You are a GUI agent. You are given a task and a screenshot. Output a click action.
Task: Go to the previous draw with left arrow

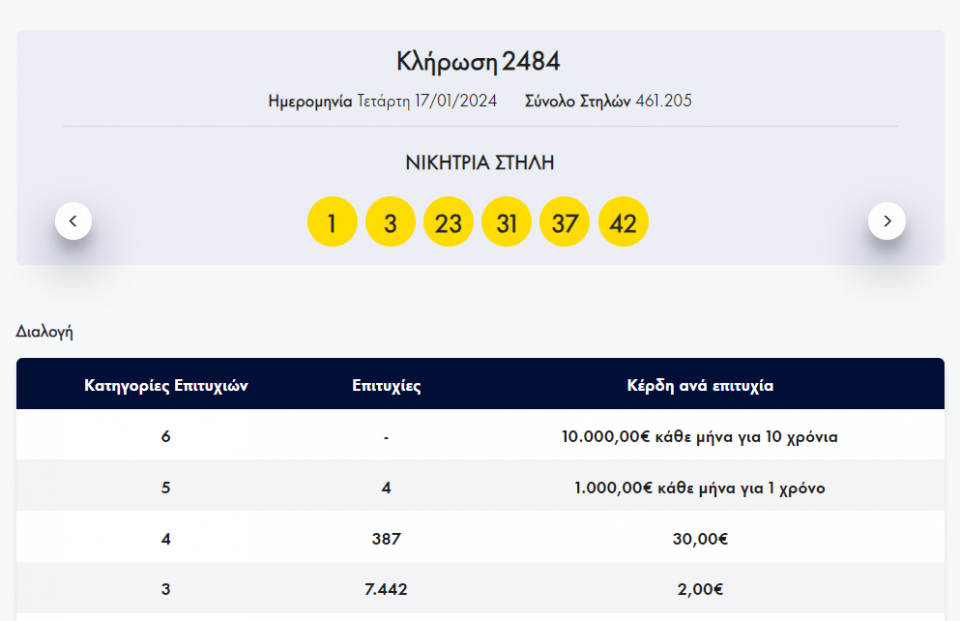pos(73,221)
